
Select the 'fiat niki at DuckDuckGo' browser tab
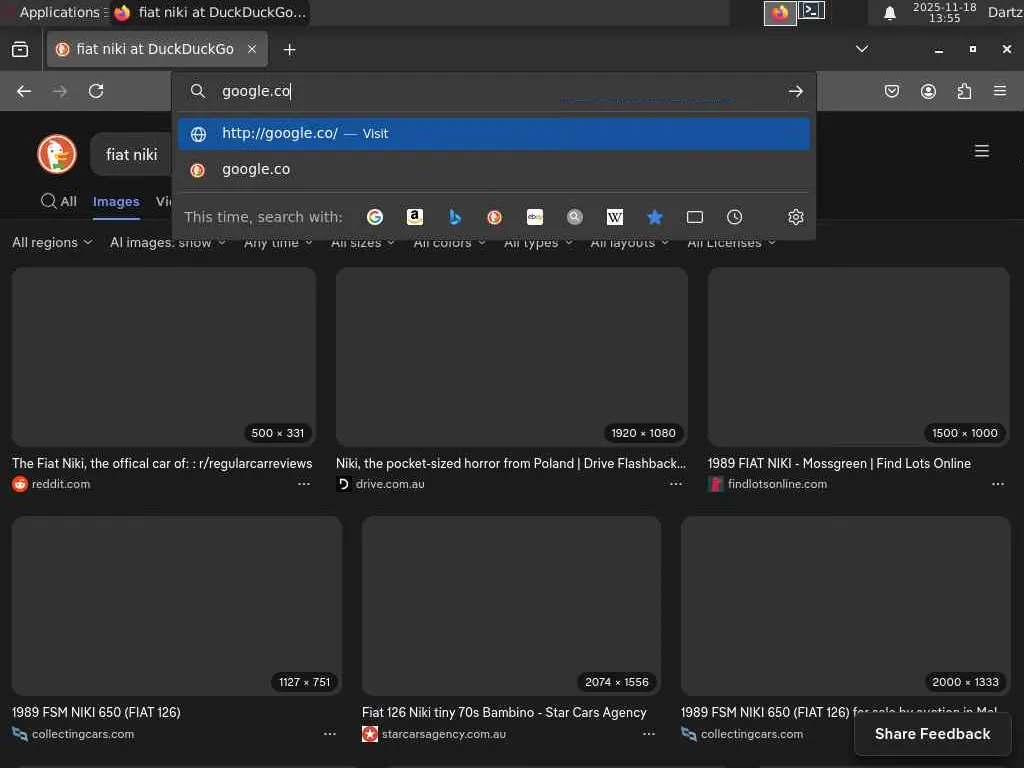[157, 49]
